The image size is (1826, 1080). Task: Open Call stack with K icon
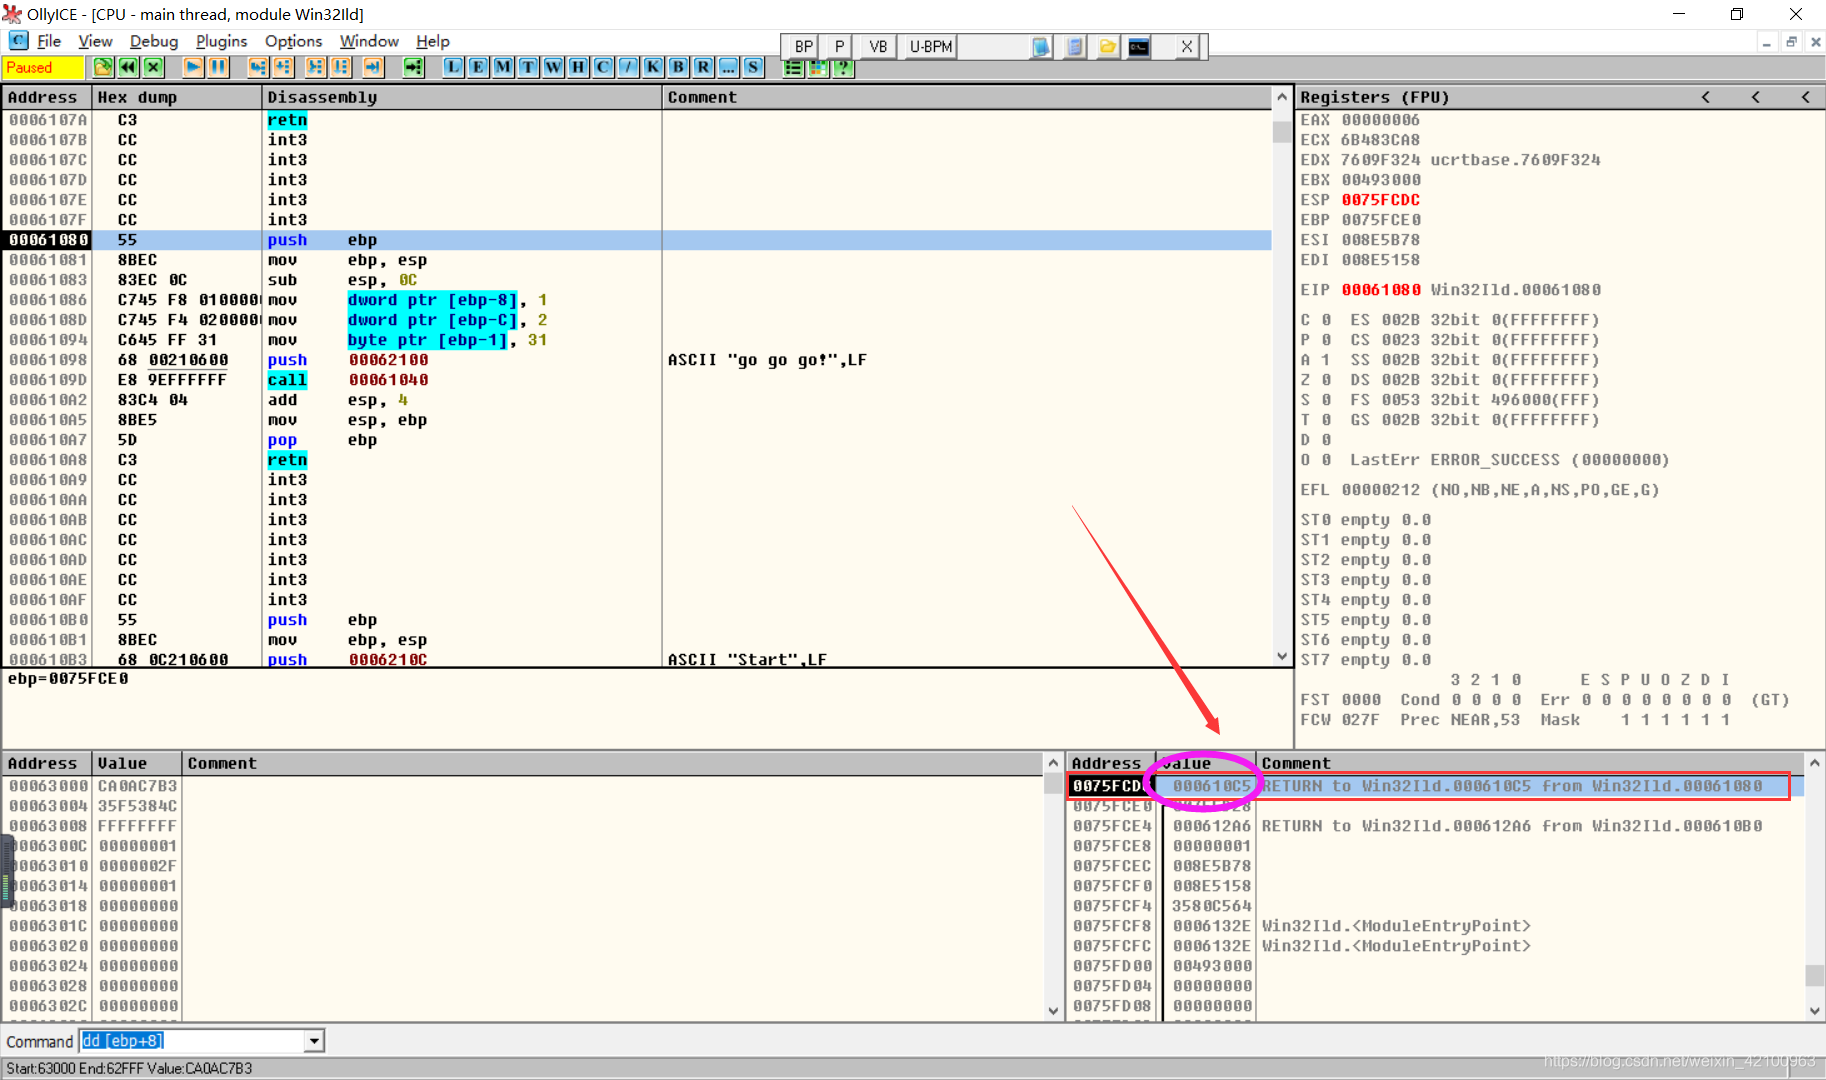tap(653, 67)
